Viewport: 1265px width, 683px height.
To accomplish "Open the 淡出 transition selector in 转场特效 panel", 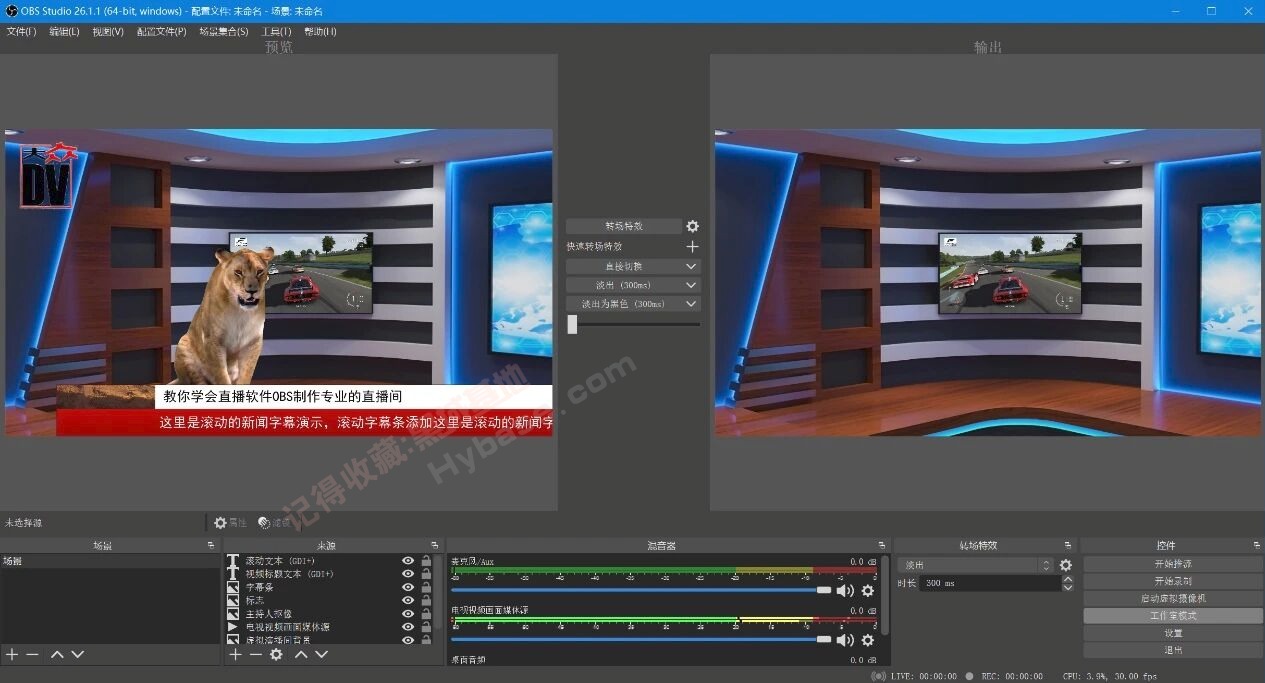I will click(x=975, y=564).
